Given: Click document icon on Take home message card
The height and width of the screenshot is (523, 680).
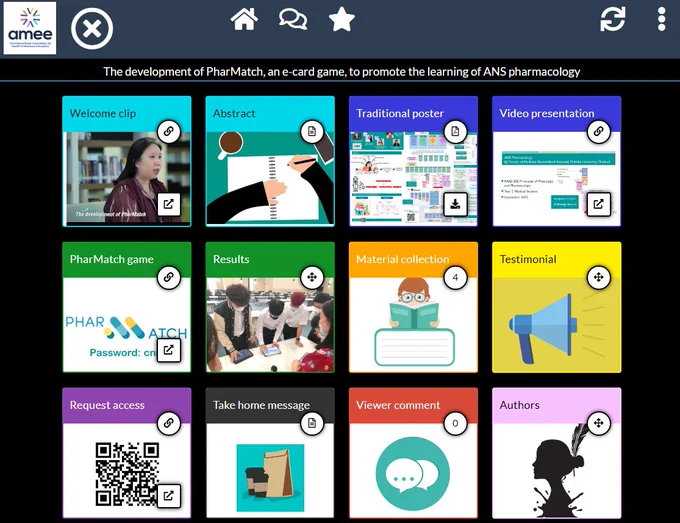Looking at the screenshot, I should (312, 422).
